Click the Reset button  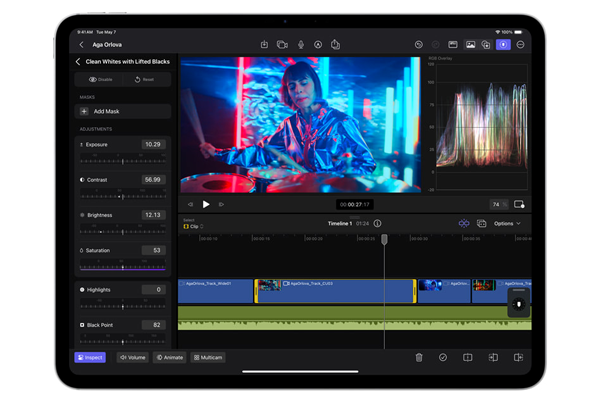coord(144,79)
